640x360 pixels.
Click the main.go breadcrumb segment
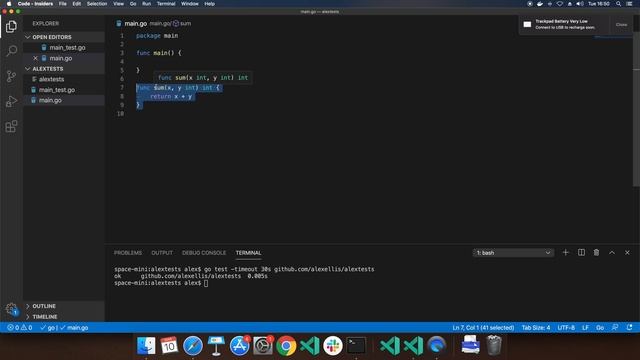click(x=160, y=24)
